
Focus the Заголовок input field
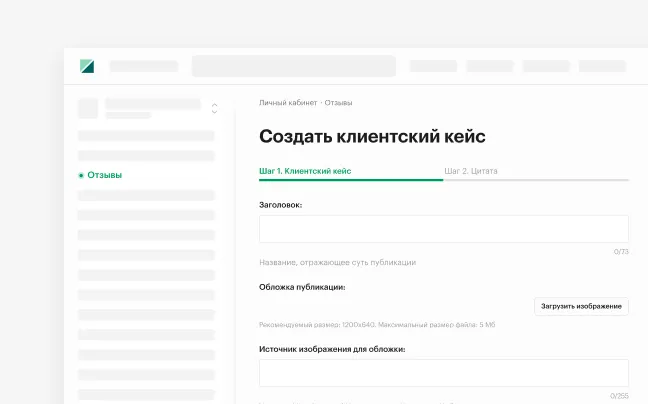click(x=444, y=229)
